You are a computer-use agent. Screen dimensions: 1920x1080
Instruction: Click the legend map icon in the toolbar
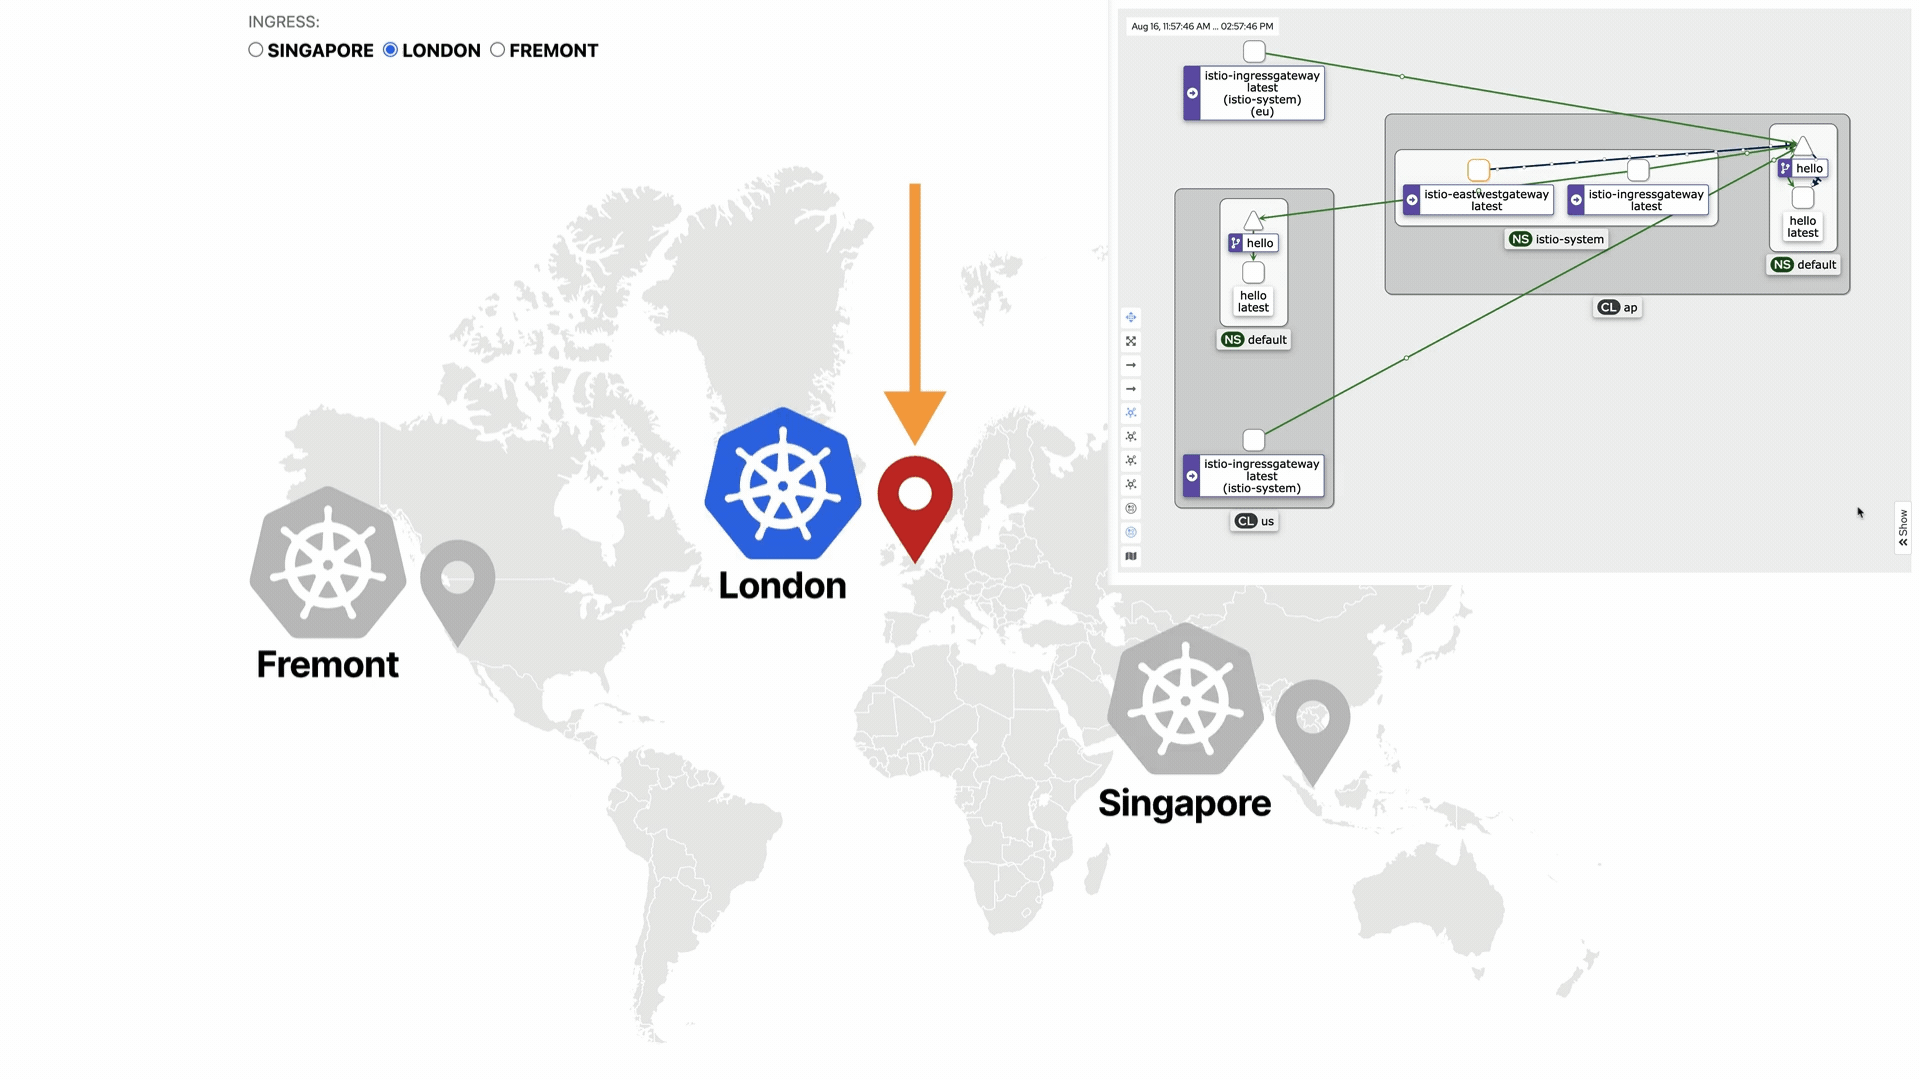pyautogui.click(x=1131, y=556)
